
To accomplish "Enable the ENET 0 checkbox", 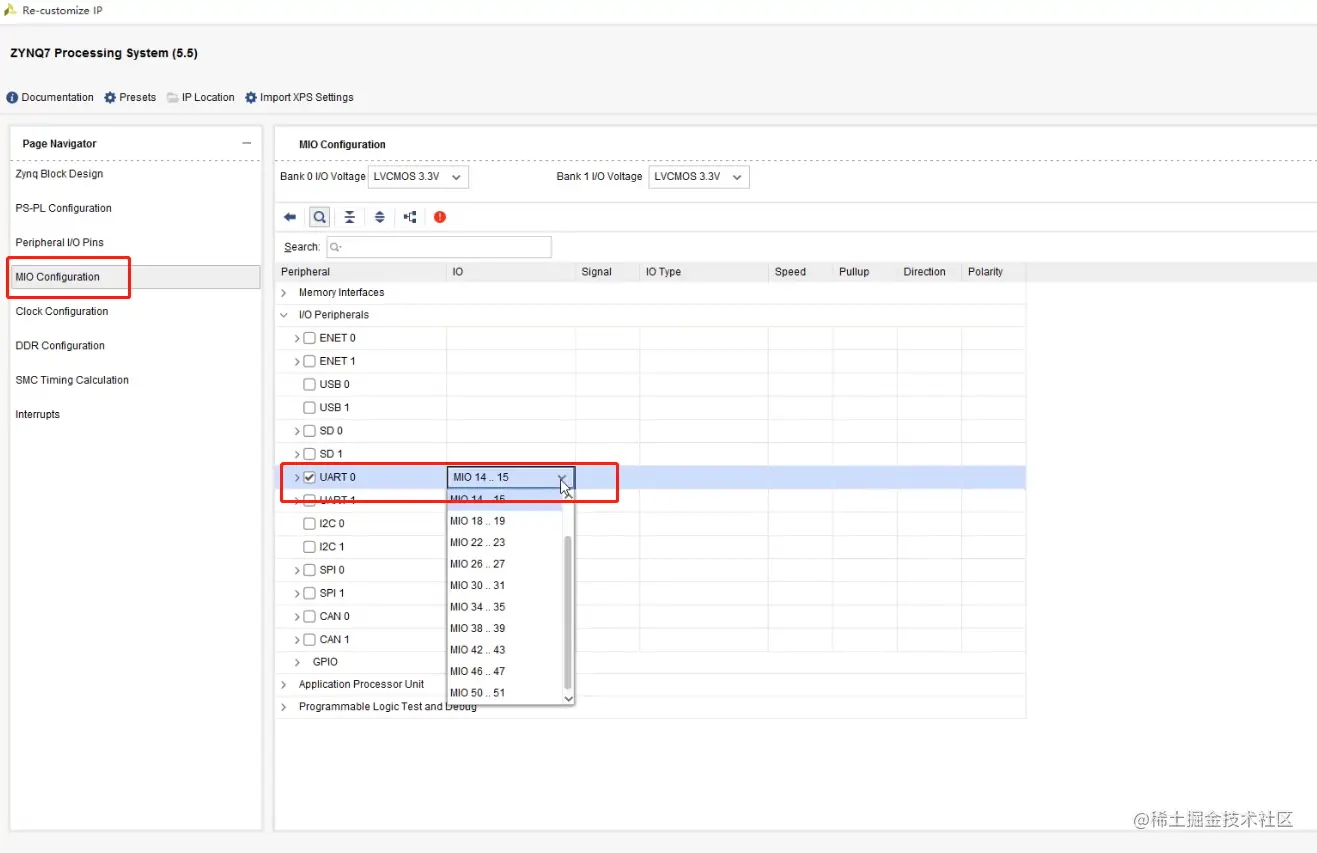I will (x=309, y=338).
